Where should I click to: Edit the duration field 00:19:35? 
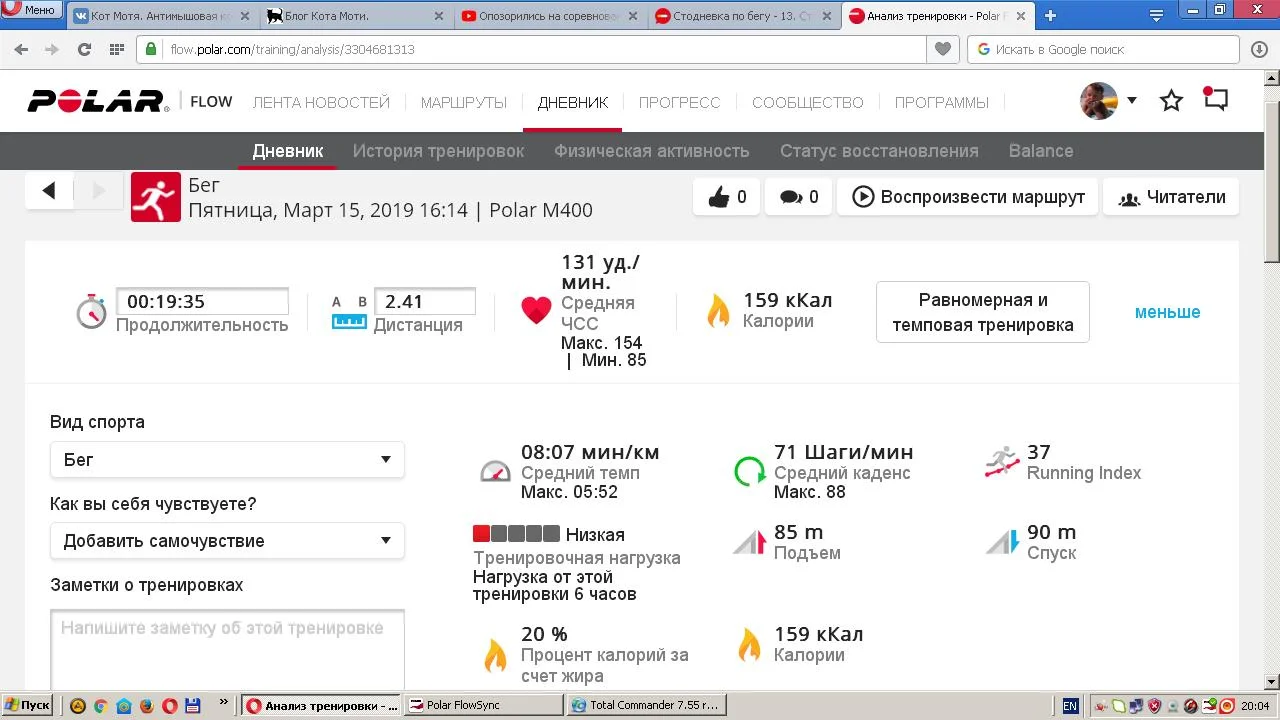pos(203,301)
